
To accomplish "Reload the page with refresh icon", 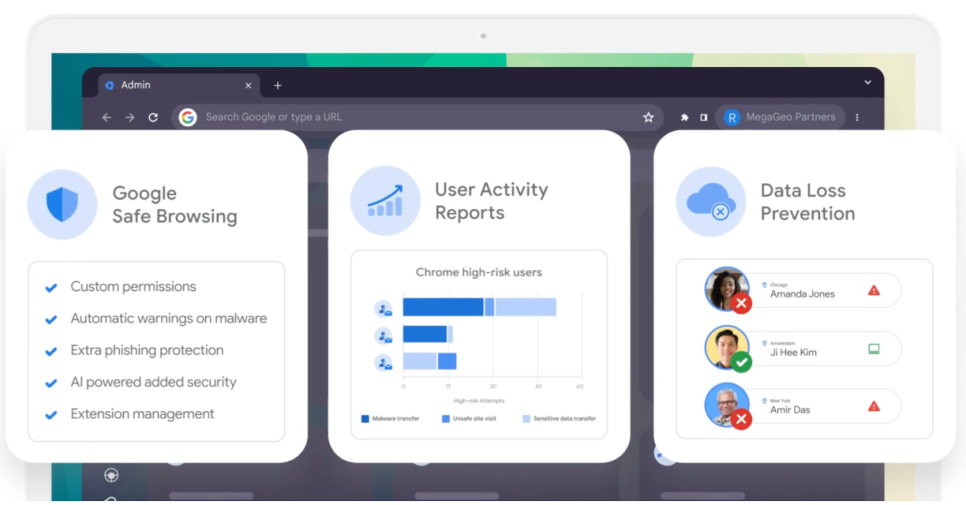I will tap(153, 117).
